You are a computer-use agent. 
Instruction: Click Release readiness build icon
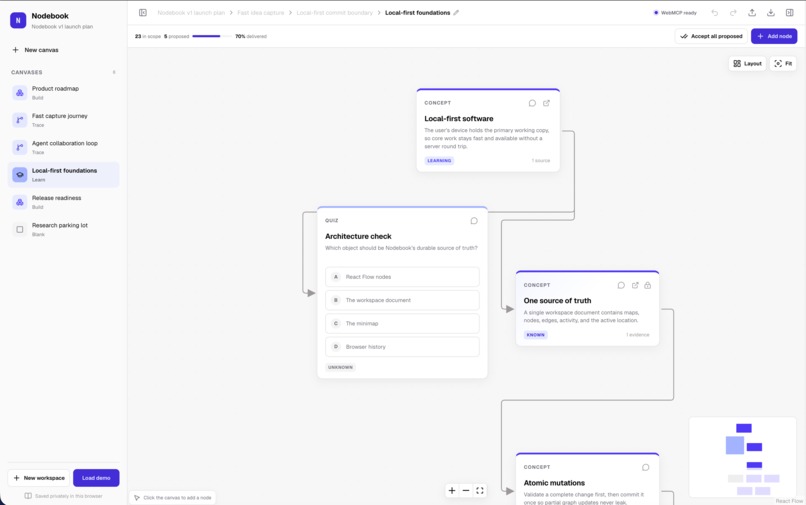(x=20, y=202)
